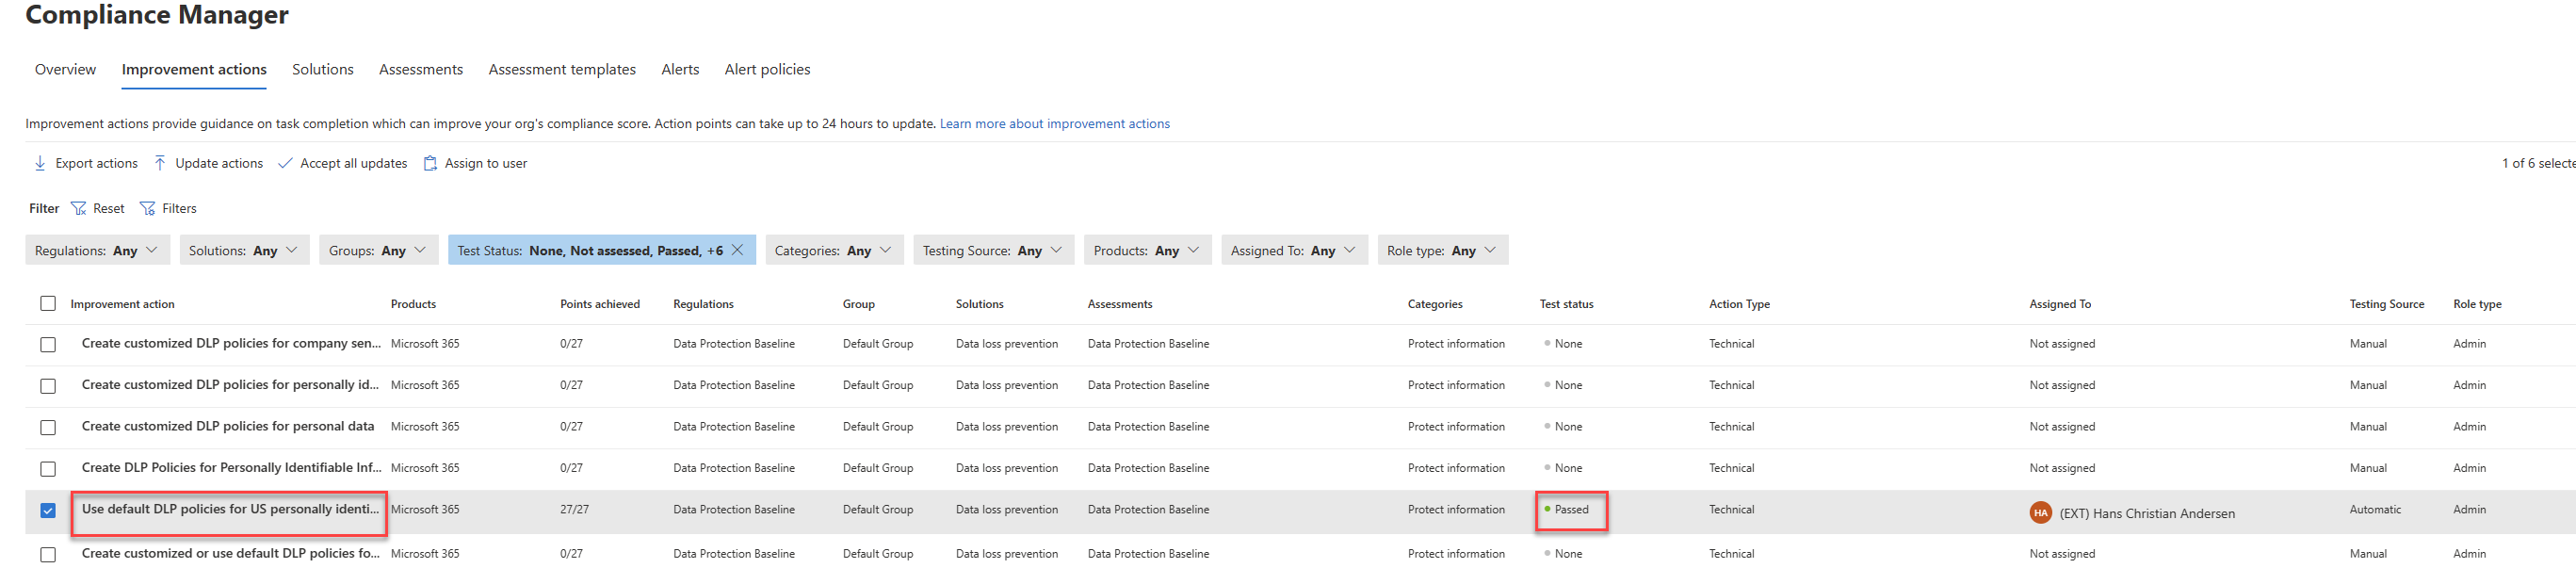The image size is (2576, 568).
Task: Check the row for personal data DLP policies
Action: coord(48,427)
